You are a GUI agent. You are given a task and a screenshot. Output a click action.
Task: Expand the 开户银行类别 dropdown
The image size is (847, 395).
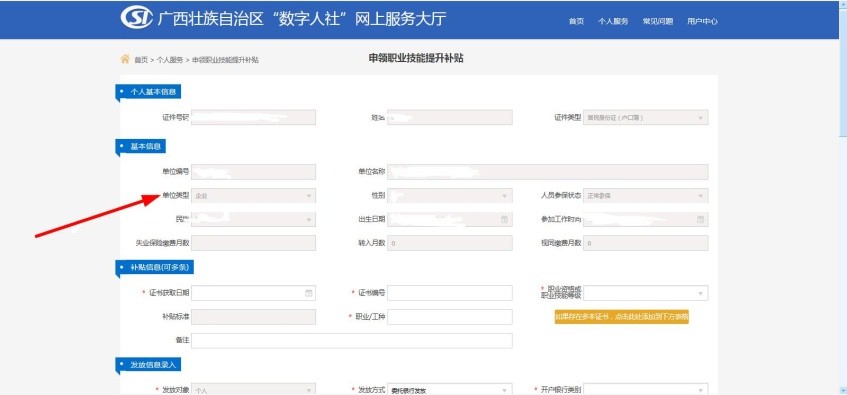coord(645,389)
